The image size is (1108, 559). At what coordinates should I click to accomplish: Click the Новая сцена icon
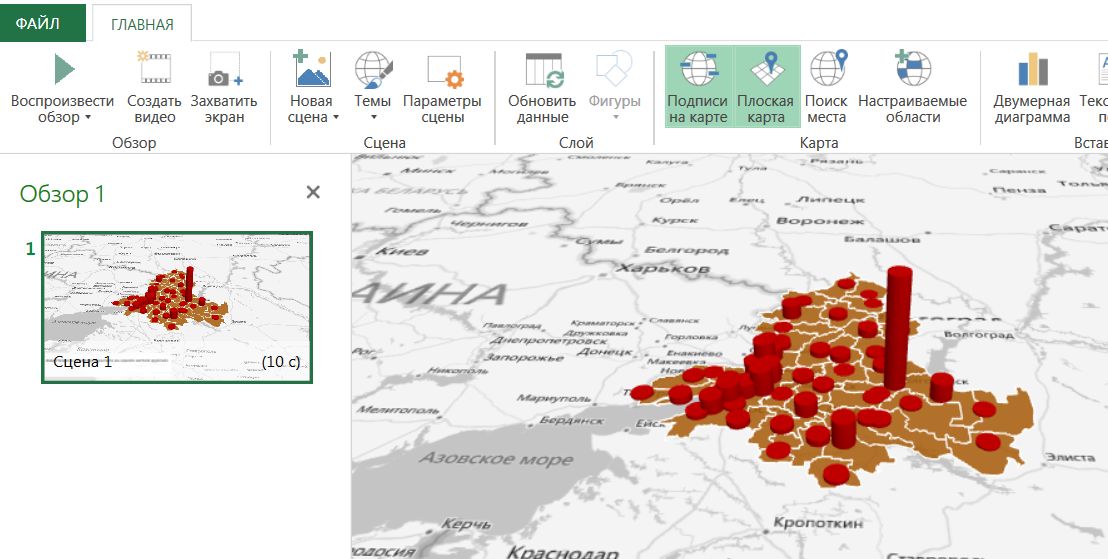tap(311, 71)
